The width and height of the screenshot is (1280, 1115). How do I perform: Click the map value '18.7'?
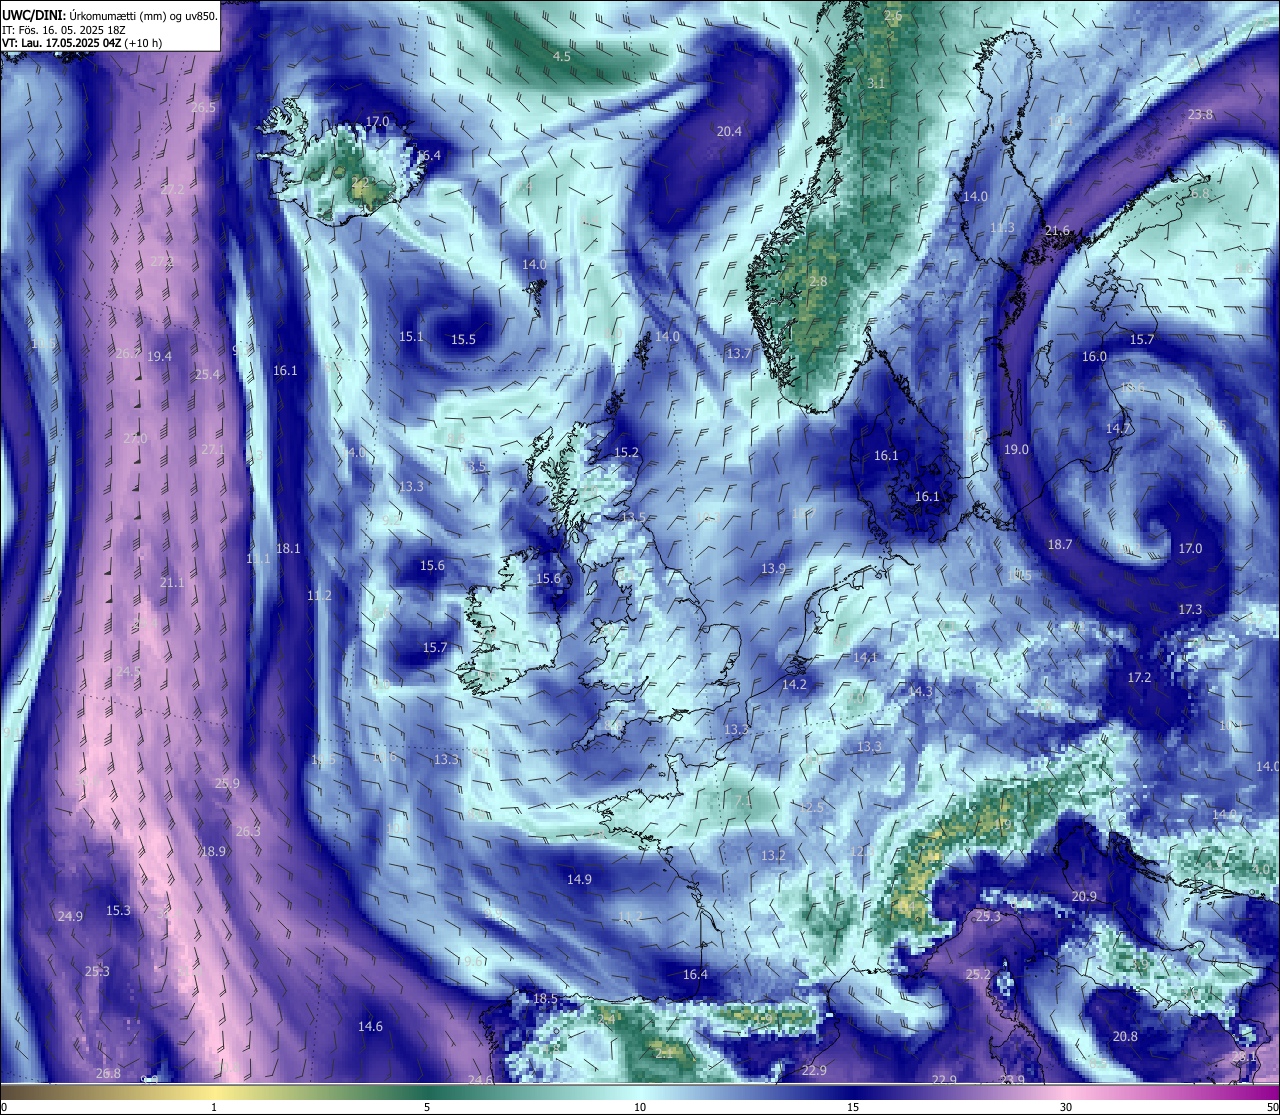[1059, 545]
